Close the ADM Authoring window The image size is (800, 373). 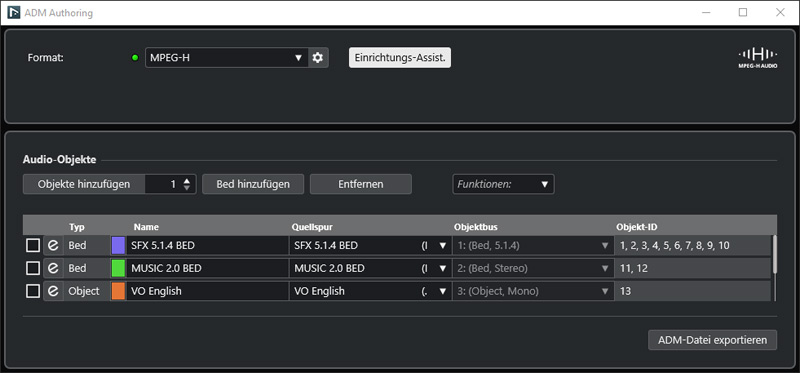[780, 12]
